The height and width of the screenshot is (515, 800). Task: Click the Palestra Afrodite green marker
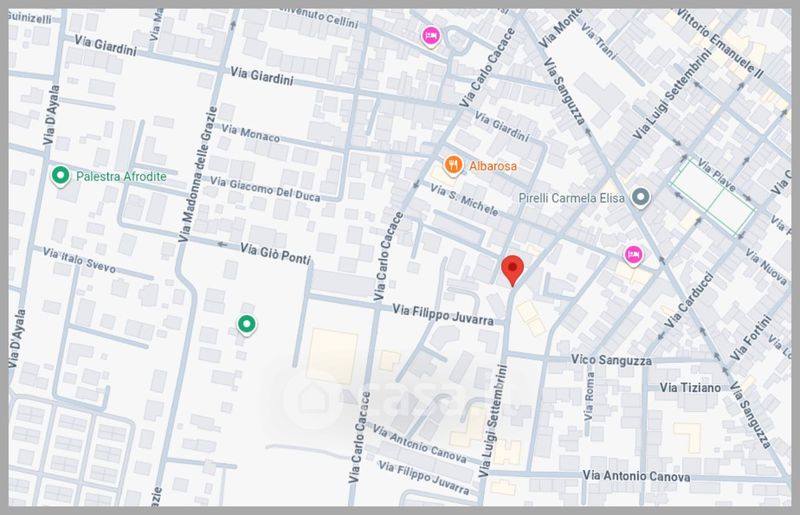click(x=60, y=177)
